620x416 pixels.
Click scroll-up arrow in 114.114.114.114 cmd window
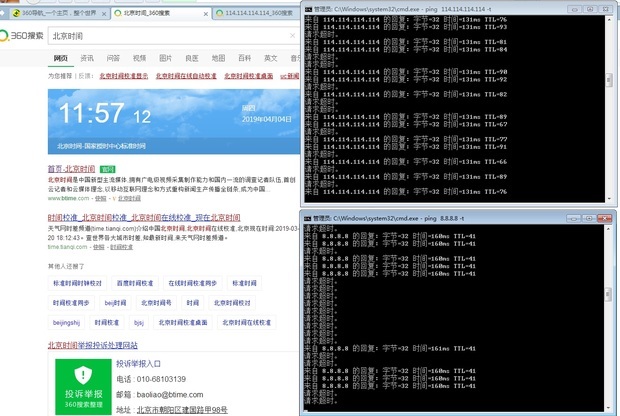click(609, 19)
